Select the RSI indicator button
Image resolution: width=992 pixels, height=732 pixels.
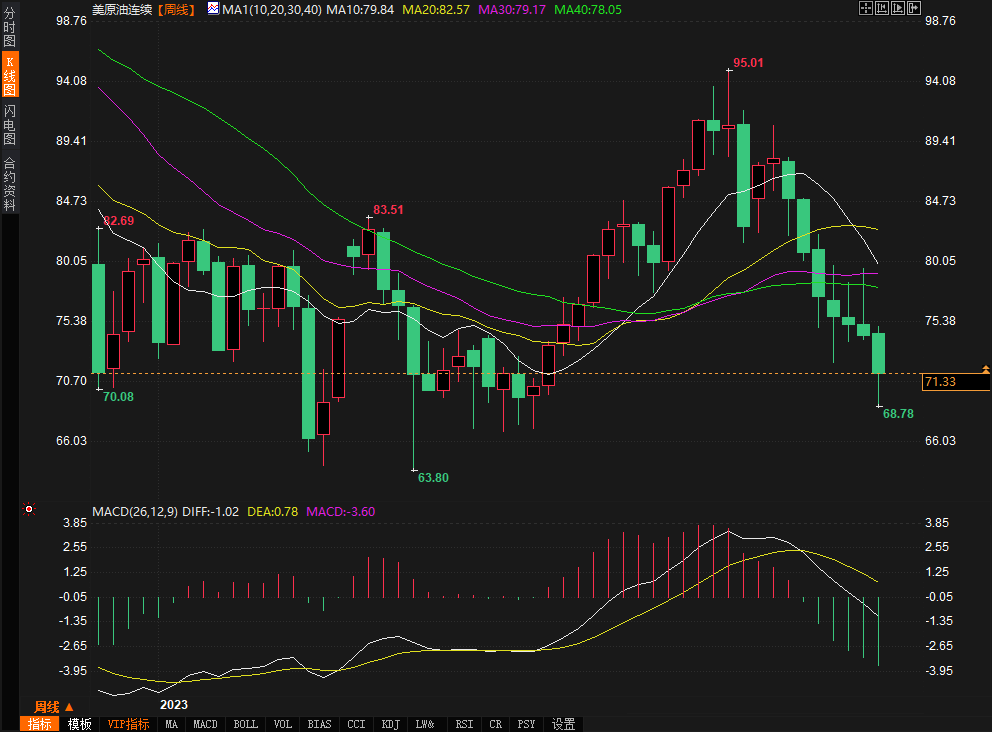point(464,724)
